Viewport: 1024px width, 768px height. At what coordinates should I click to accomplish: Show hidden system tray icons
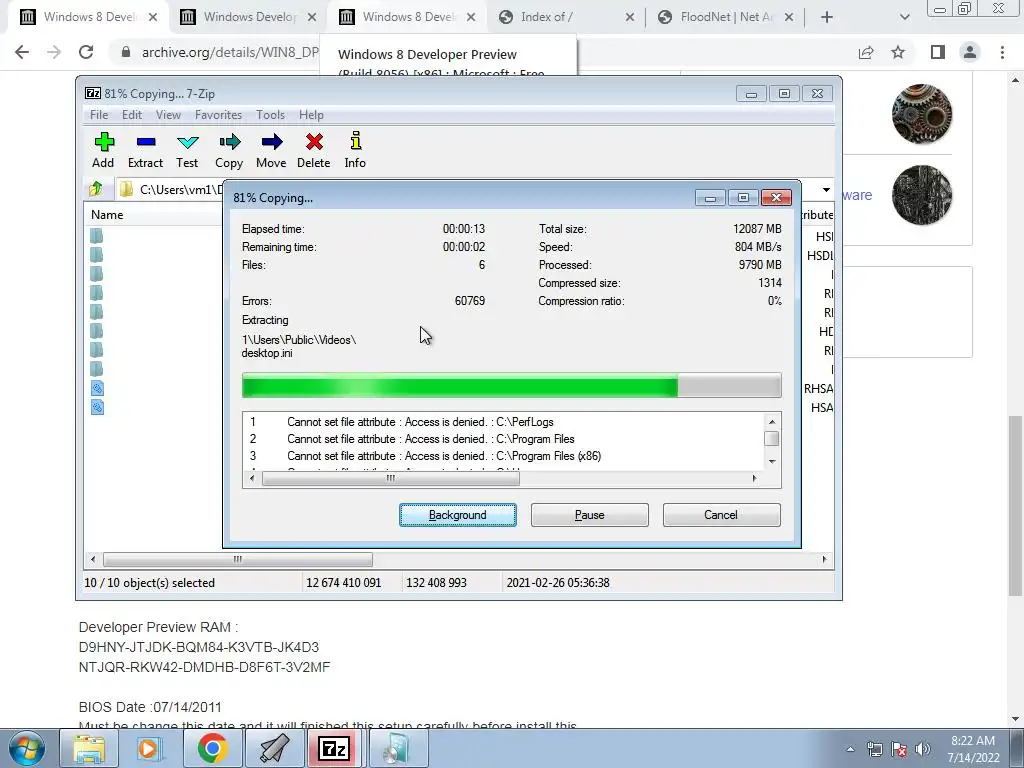pos(850,749)
